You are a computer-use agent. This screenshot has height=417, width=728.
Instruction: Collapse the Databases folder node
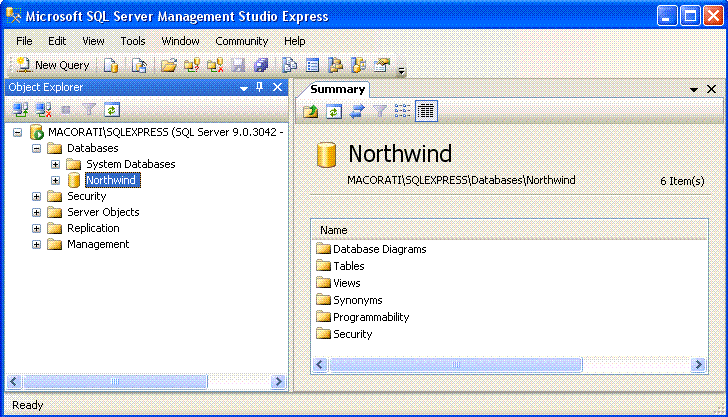click(x=36, y=149)
